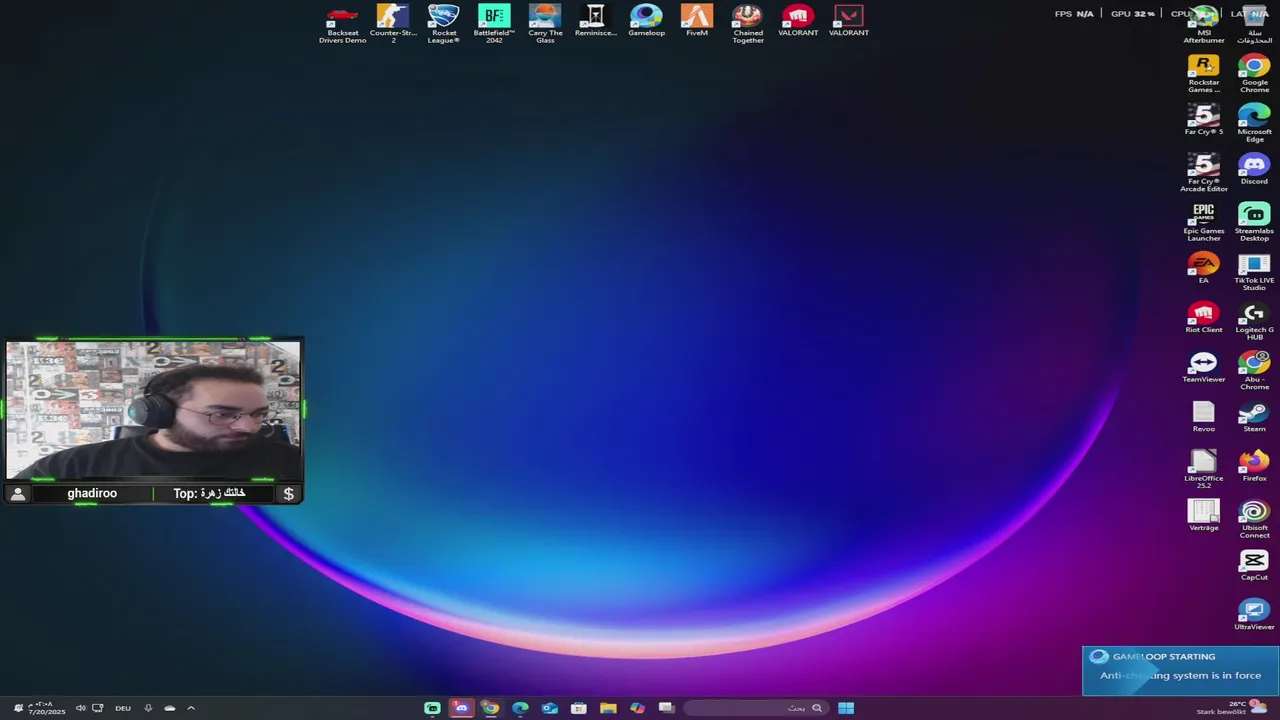Open the DEU input language switcher
Viewport: 1280px width, 720px height.
pyautogui.click(x=123, y=708)
